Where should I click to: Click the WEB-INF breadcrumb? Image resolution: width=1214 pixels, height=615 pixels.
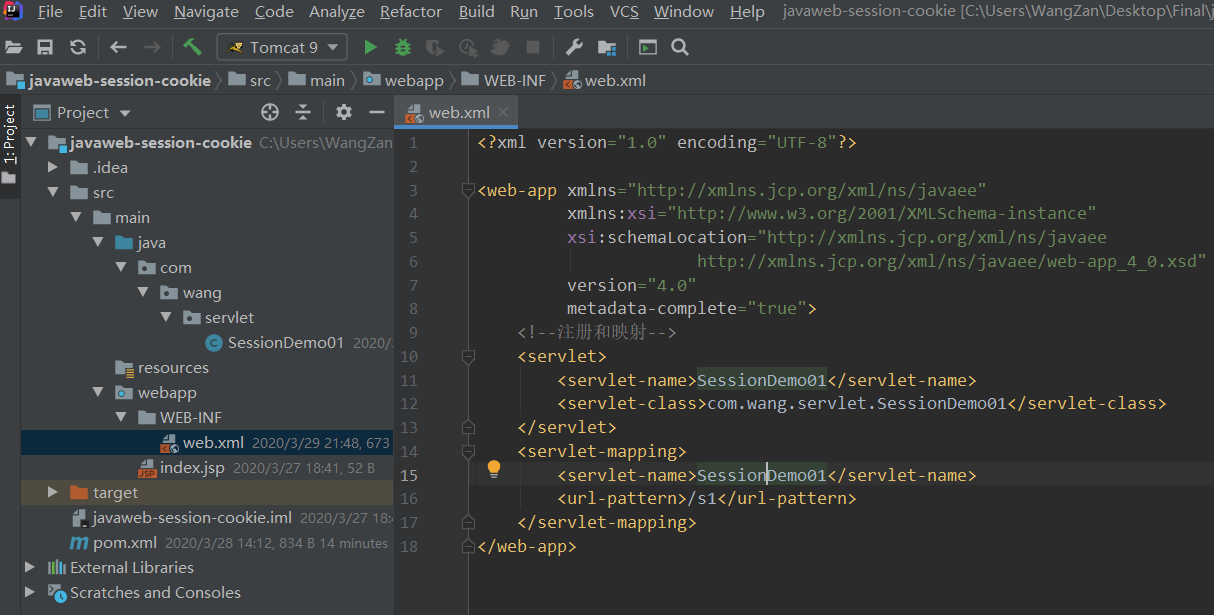504,80
